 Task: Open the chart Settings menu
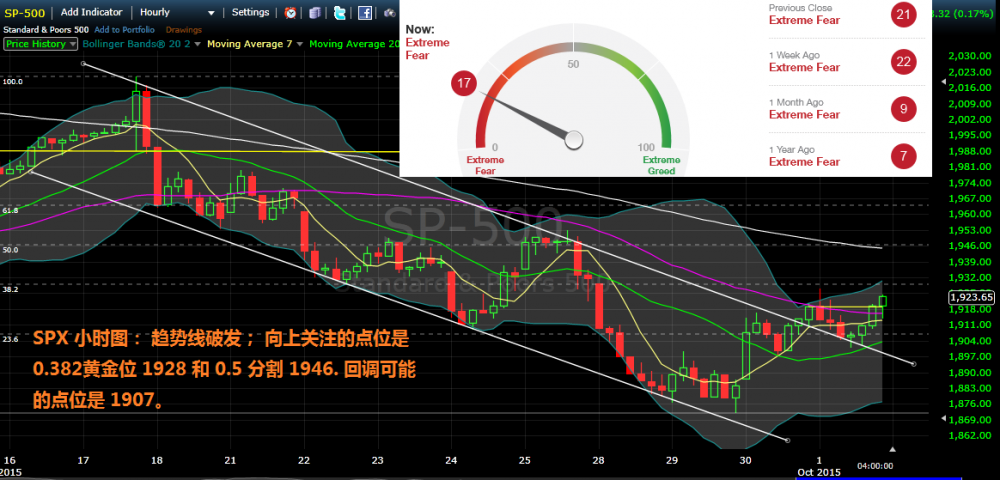250,12
